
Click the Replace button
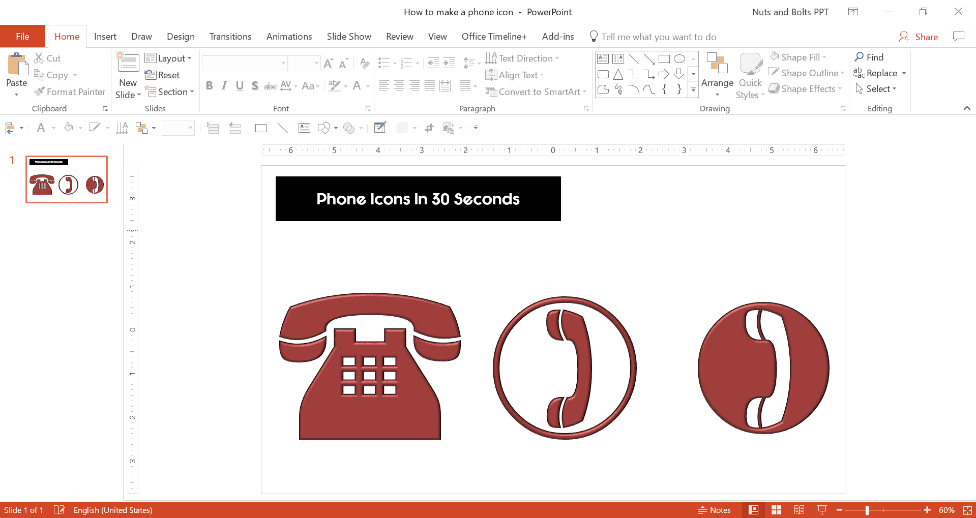pyautogui.click(x=880, y=73)
